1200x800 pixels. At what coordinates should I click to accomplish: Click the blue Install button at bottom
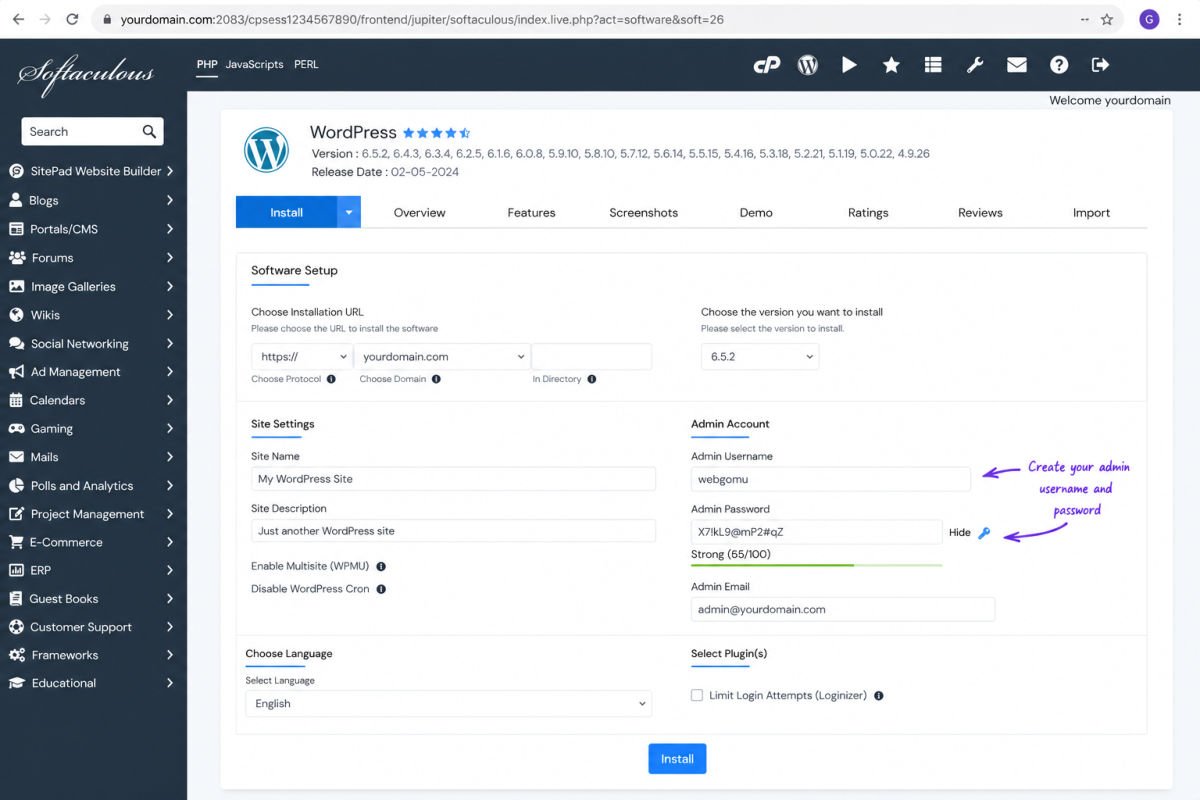coord(677,759)
